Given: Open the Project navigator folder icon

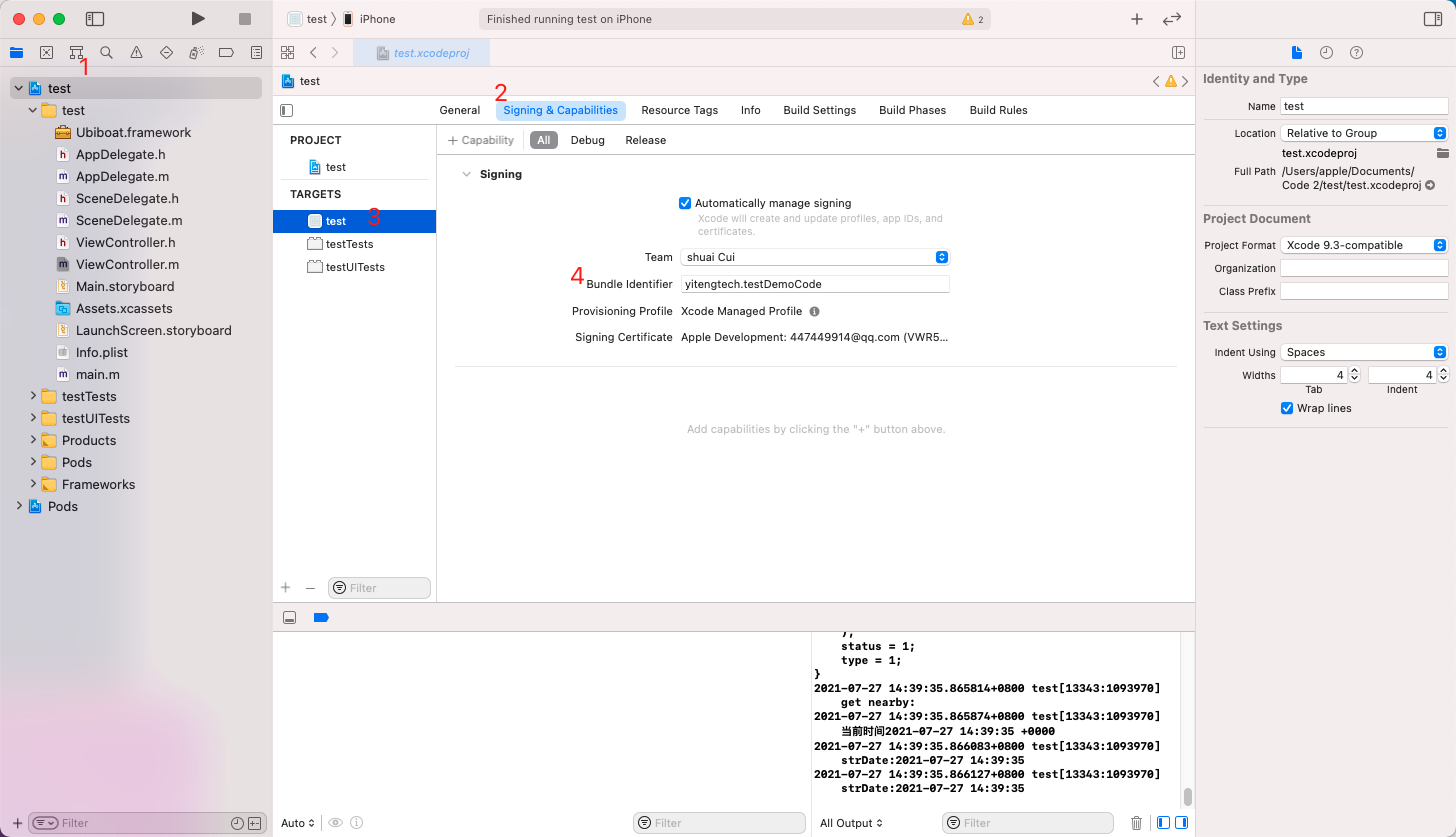Looking at the screenshot, I should tap(16, 53).
